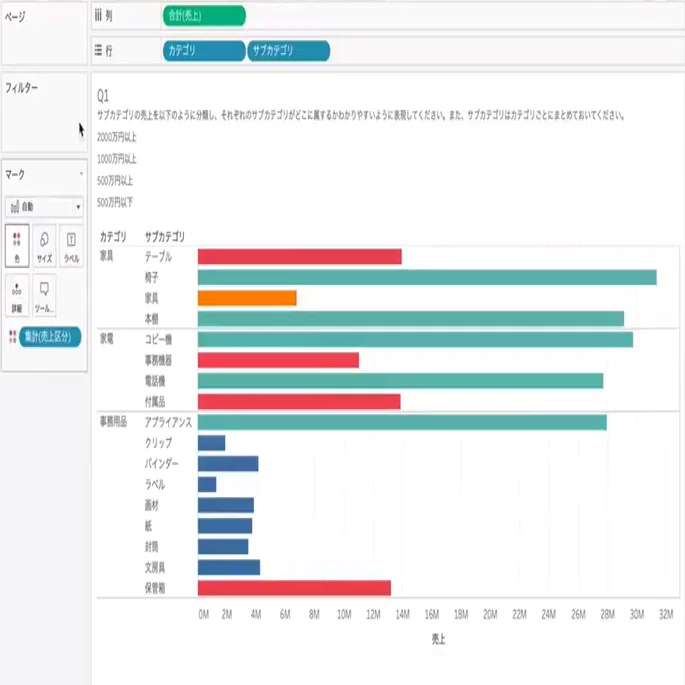Open the mark type dropdown set to 自動

[44, 207]
